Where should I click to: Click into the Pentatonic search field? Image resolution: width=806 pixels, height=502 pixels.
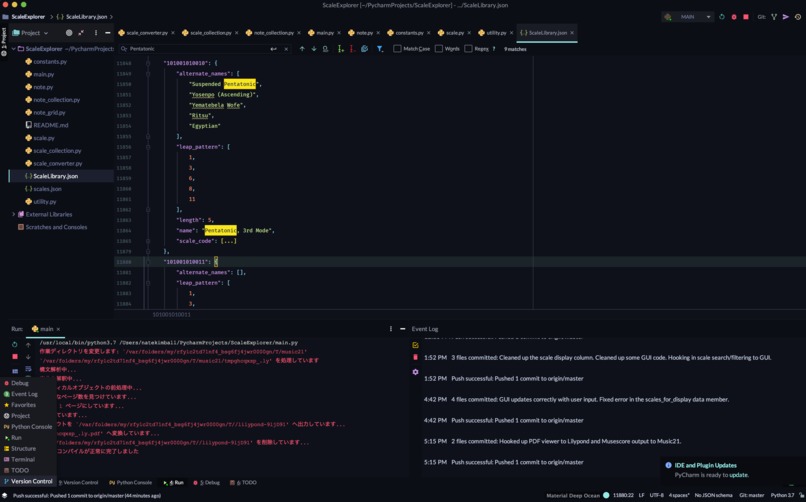coord(198,49)
